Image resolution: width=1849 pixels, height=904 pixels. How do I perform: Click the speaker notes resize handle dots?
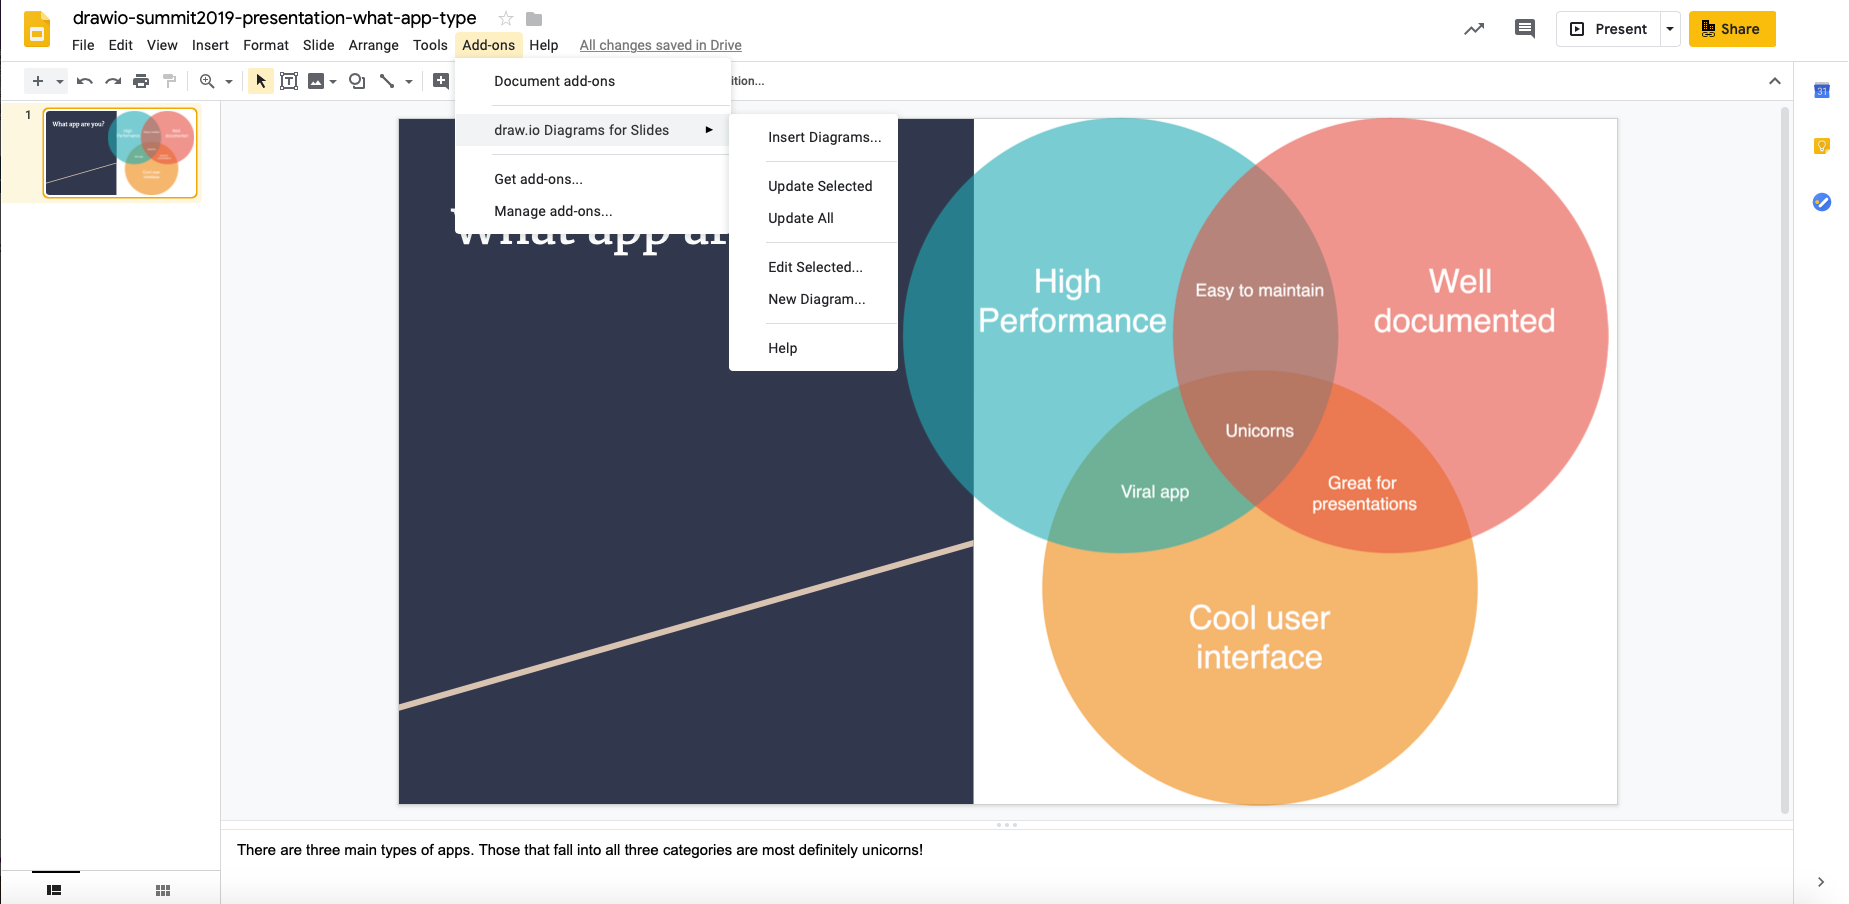(x=1007, y=825)
